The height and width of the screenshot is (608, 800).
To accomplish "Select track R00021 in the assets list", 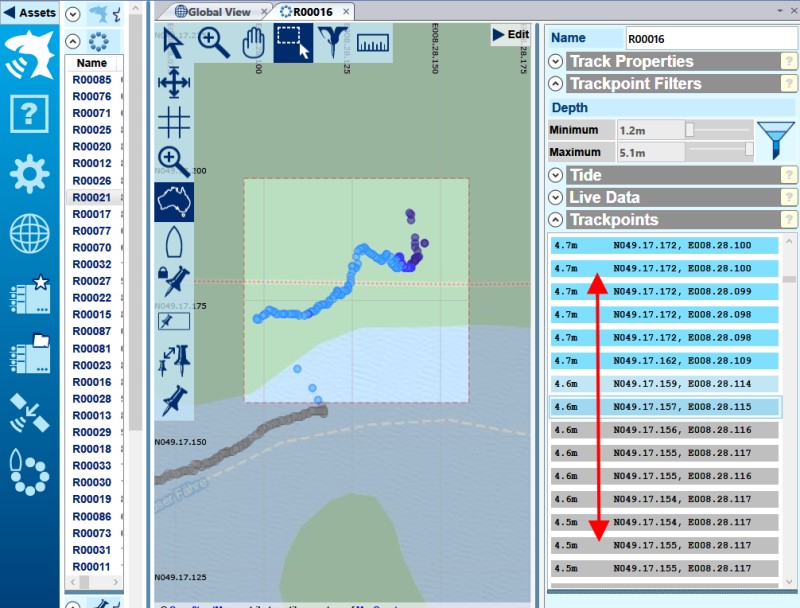I will tap(92, 197).
